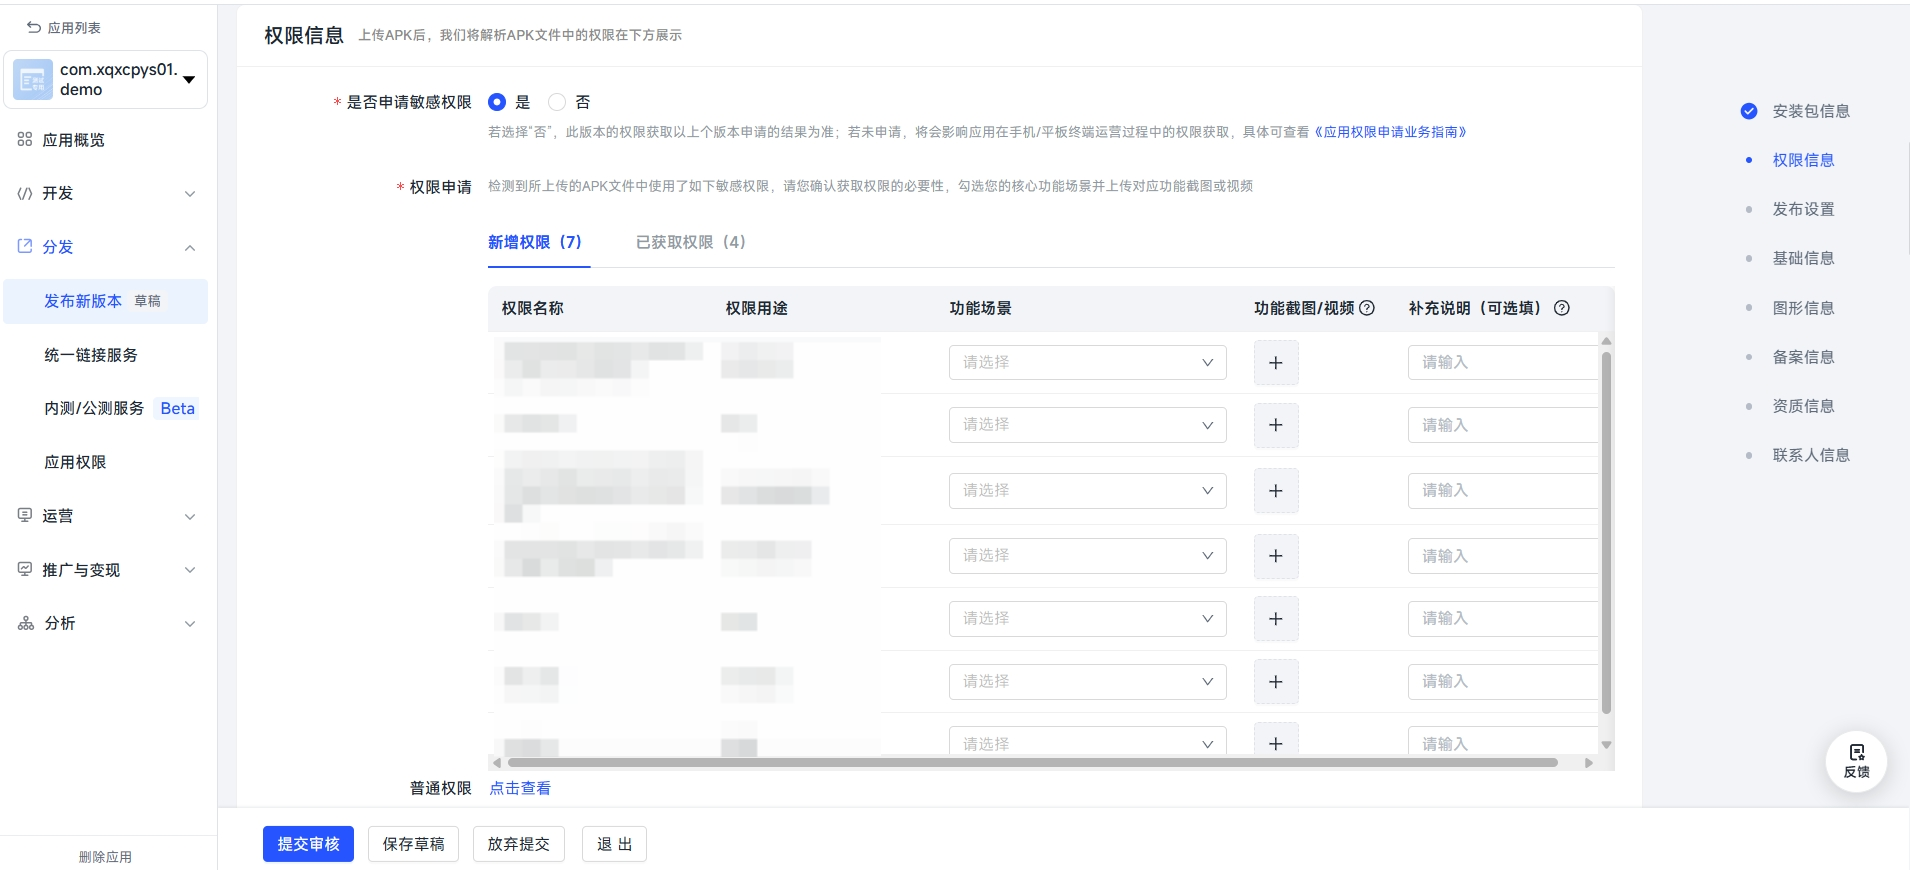Switch to 已获取权限 (4) tab
This screenshot has height=870, width=1910.
[690, 242]
